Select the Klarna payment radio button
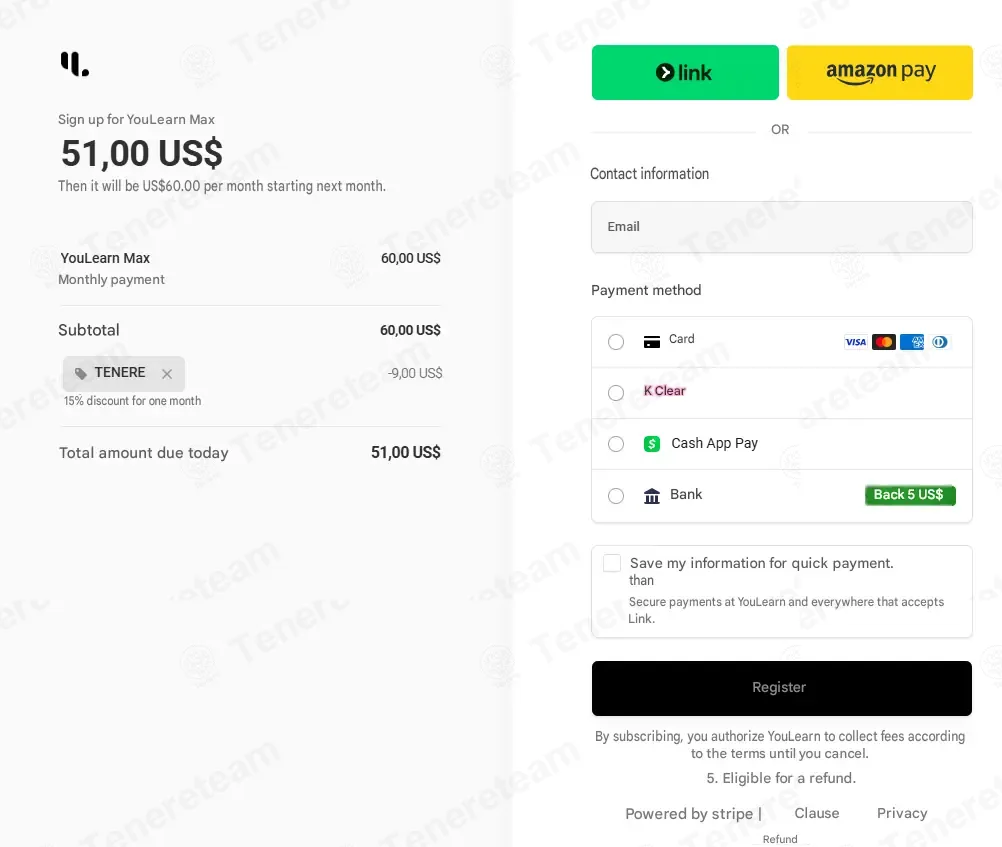The image size is (1002, 847). pyautogui.click(x=616, y=392)
